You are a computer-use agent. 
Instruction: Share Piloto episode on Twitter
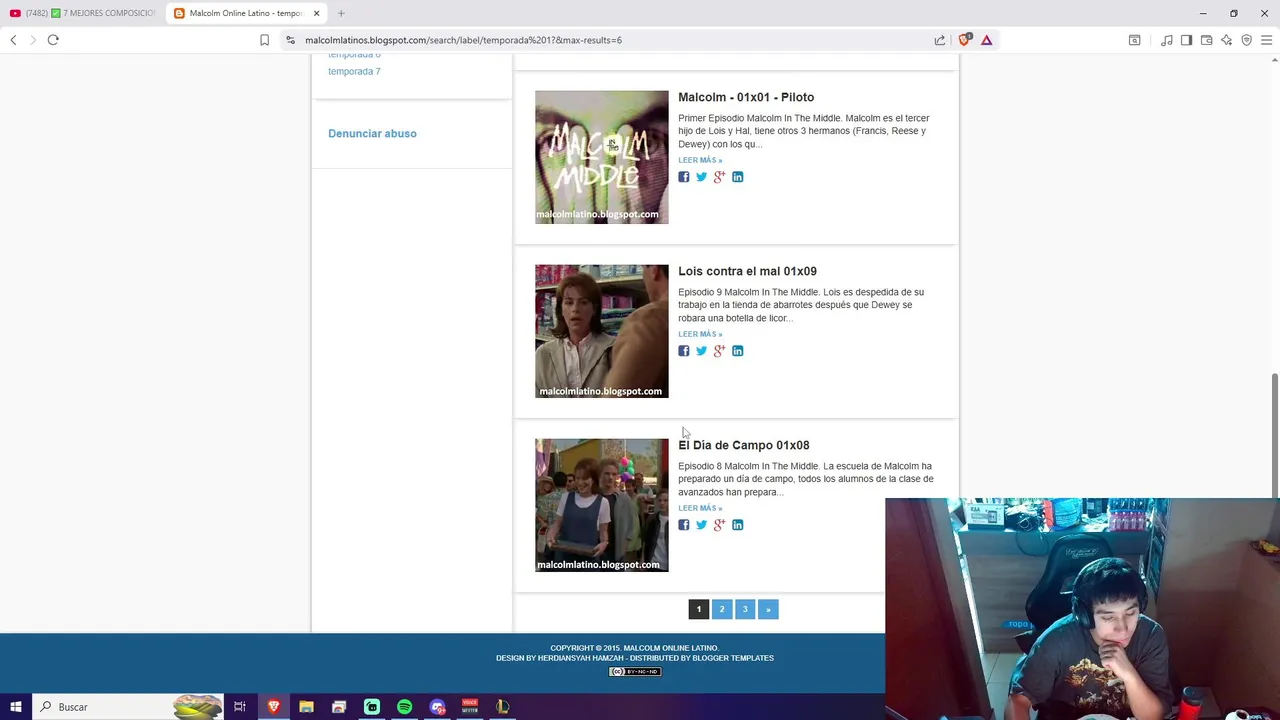click(x=701, y=177)
